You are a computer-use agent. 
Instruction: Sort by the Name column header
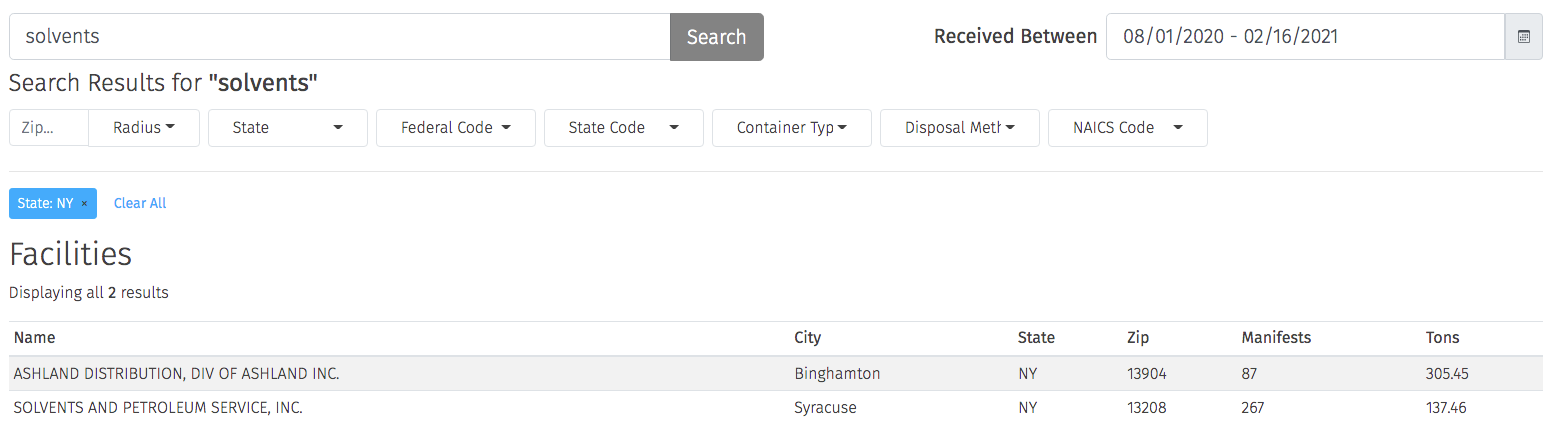pyautogui.click(x=35, y=338)
